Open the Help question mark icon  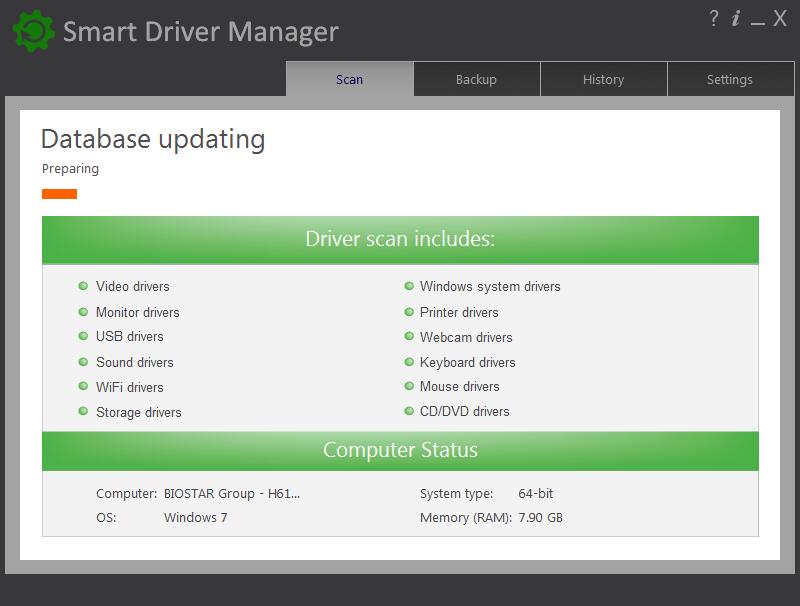pyautogui.click(x=713, y=17)
